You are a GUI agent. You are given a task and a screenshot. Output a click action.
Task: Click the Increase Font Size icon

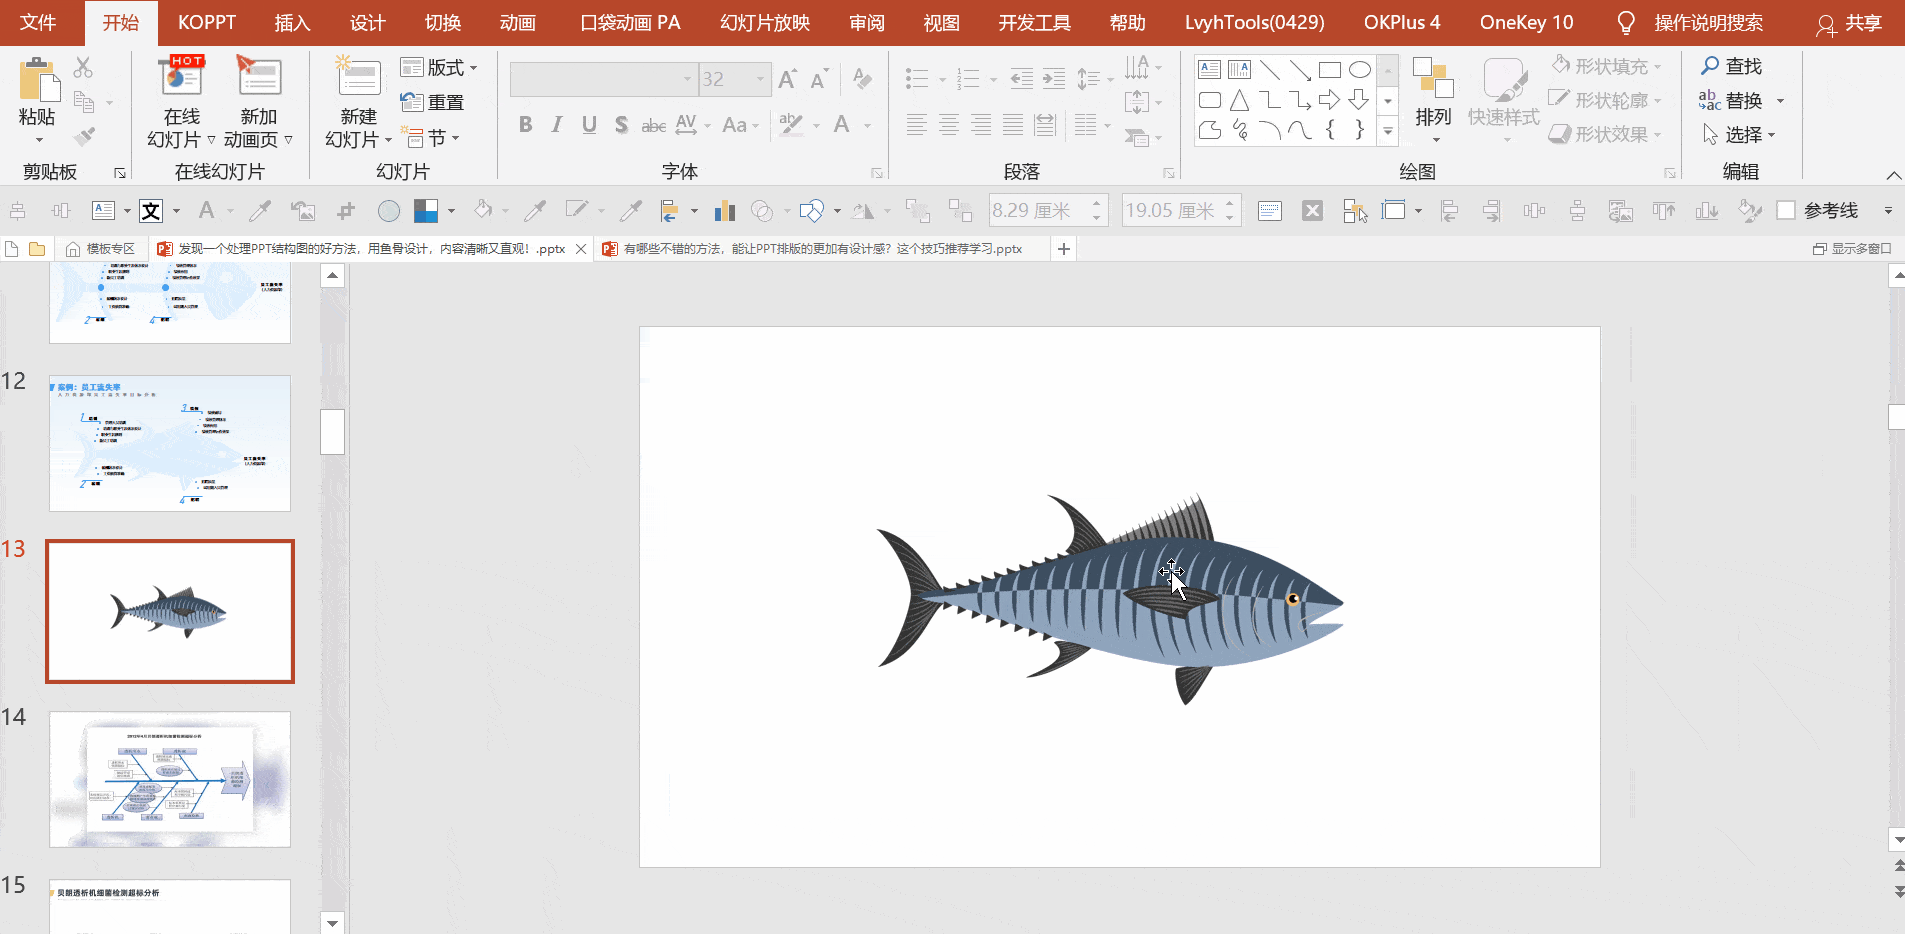click(x=788, y=79)
